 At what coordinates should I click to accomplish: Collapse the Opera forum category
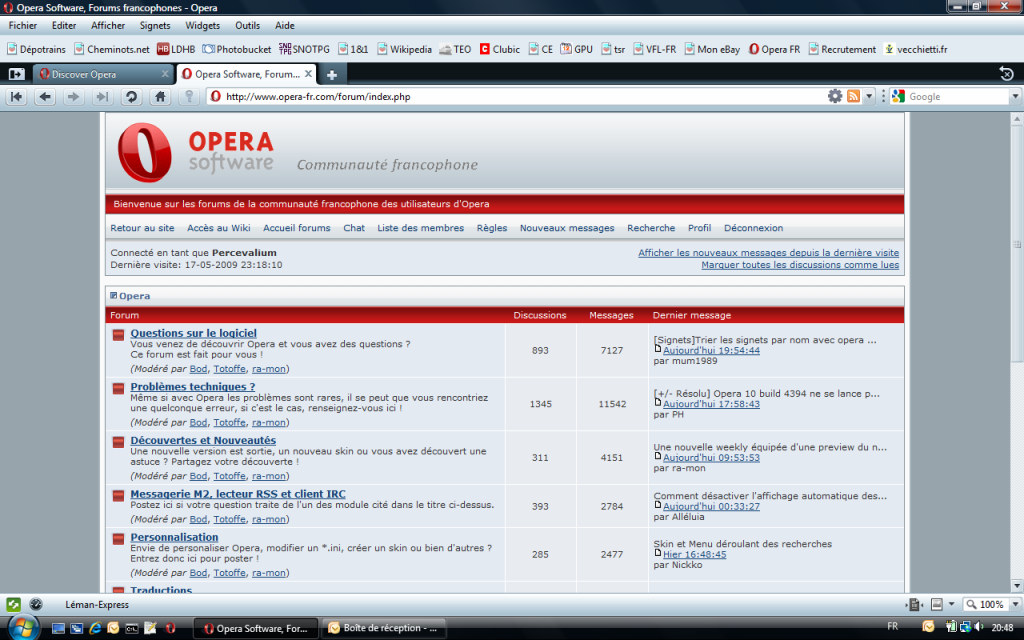pos(114,296)
